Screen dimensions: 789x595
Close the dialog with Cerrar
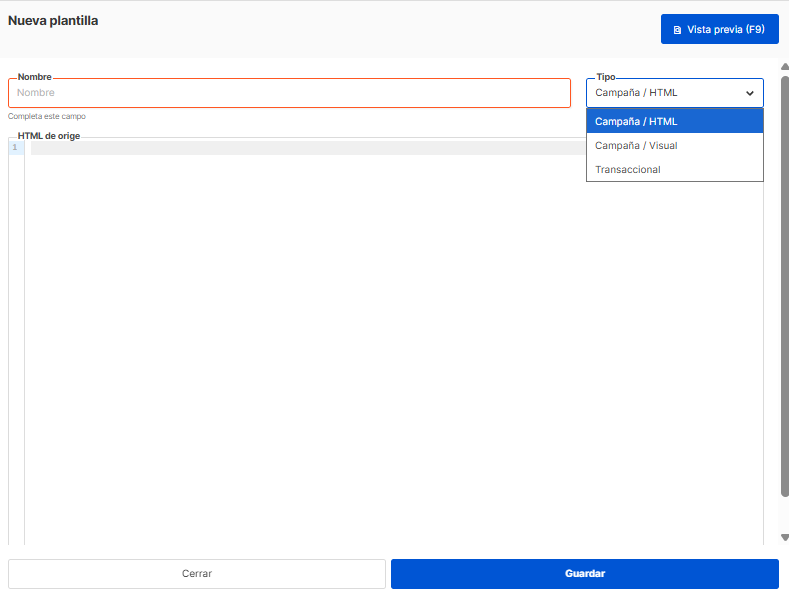point(197,574)
